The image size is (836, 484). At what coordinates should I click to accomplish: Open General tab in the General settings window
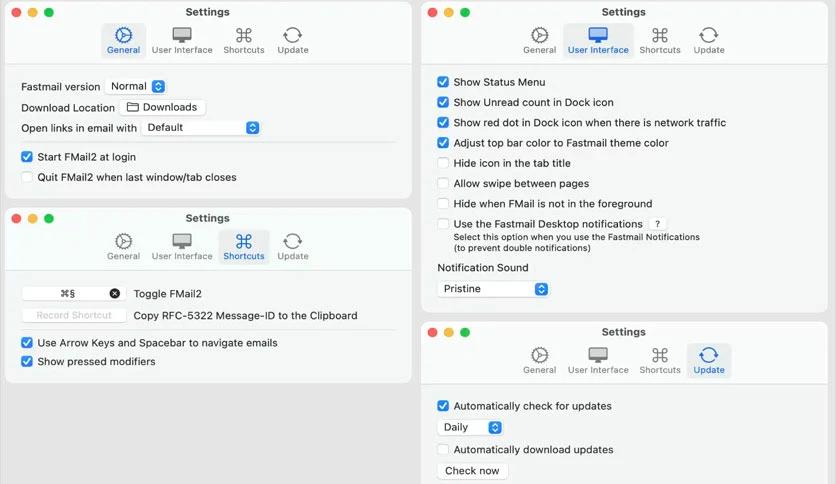pos(123,41)
